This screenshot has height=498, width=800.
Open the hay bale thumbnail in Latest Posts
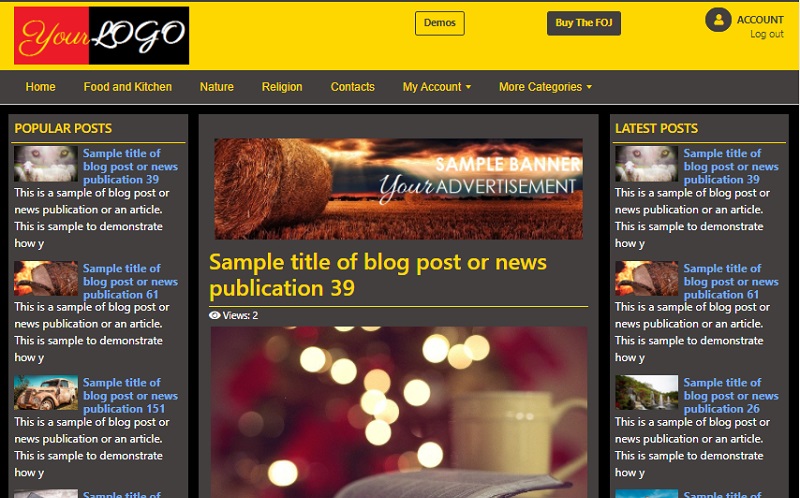(646, 279)
